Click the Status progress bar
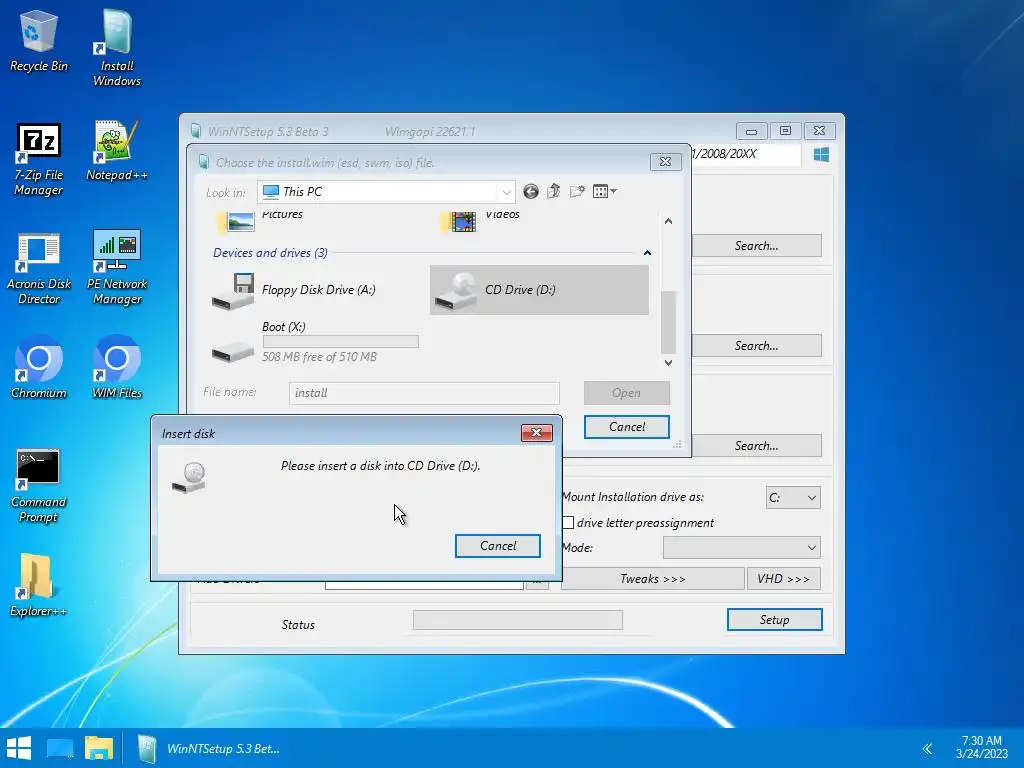The height and width of the screenshot is (768, 1024). pyautogui.click(x=518, y=620)
